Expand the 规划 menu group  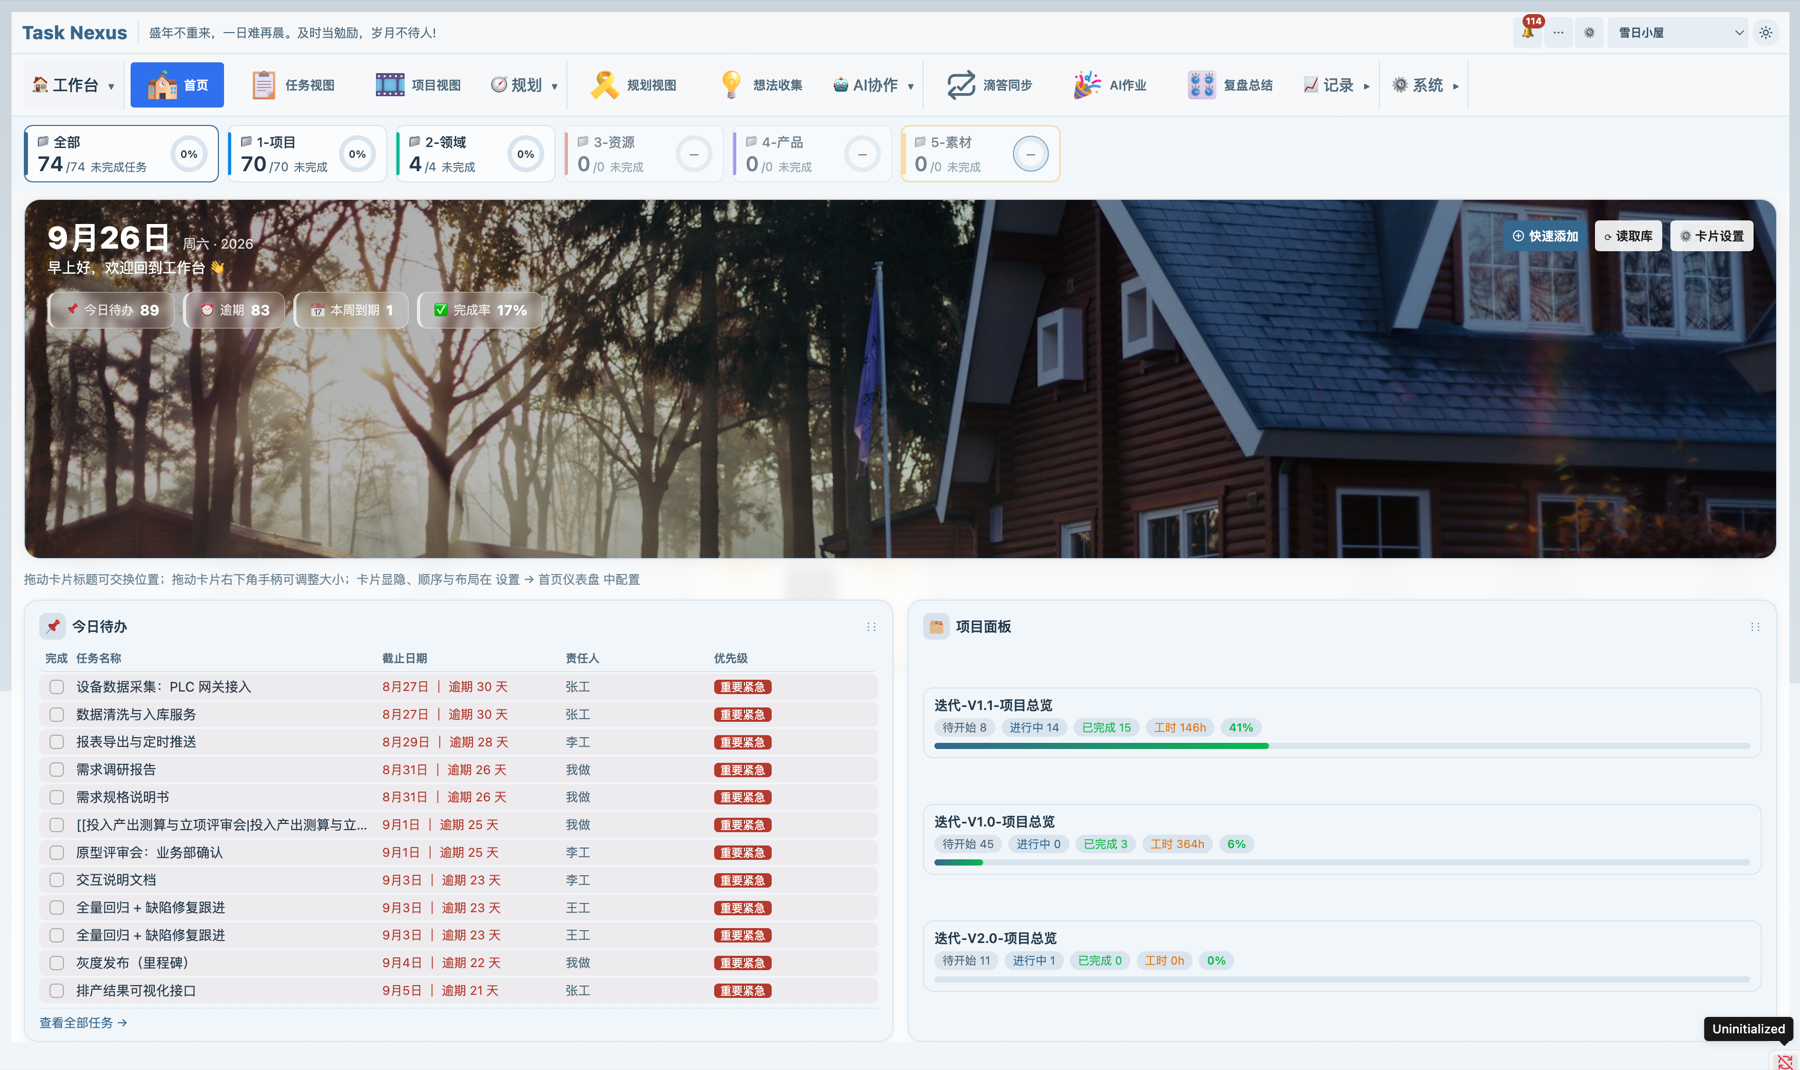click(524, 85)
